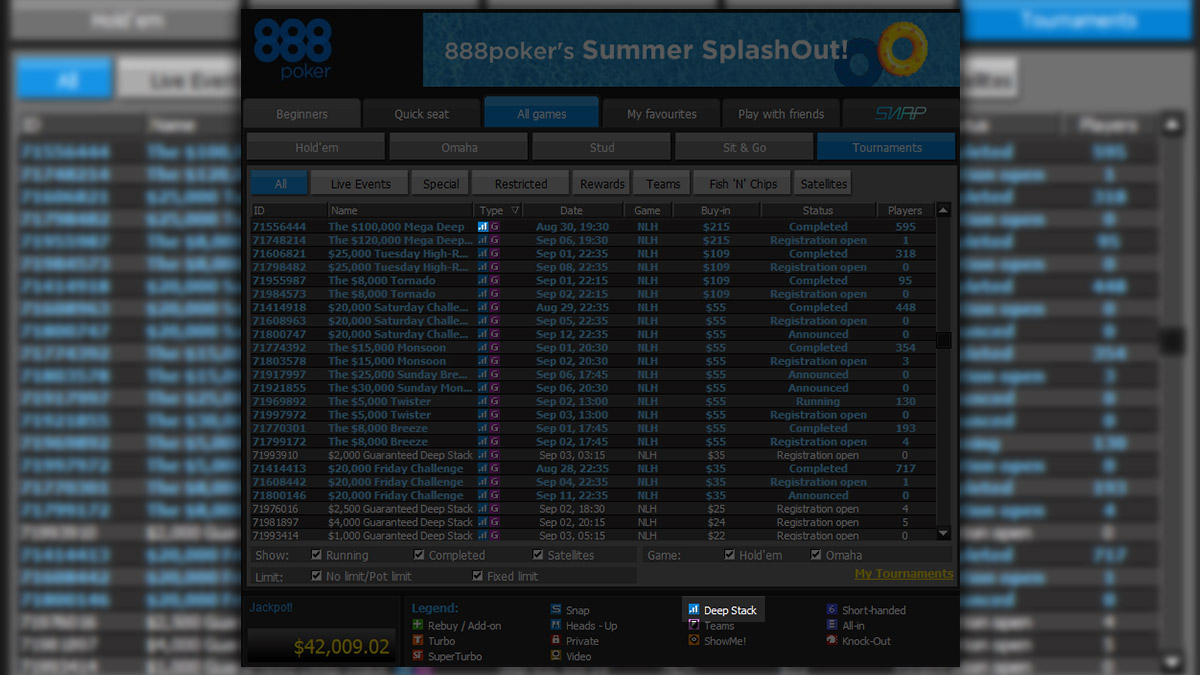Click the scroll down arrow of tournament list
1200x675 pixels.
[943, 534]
